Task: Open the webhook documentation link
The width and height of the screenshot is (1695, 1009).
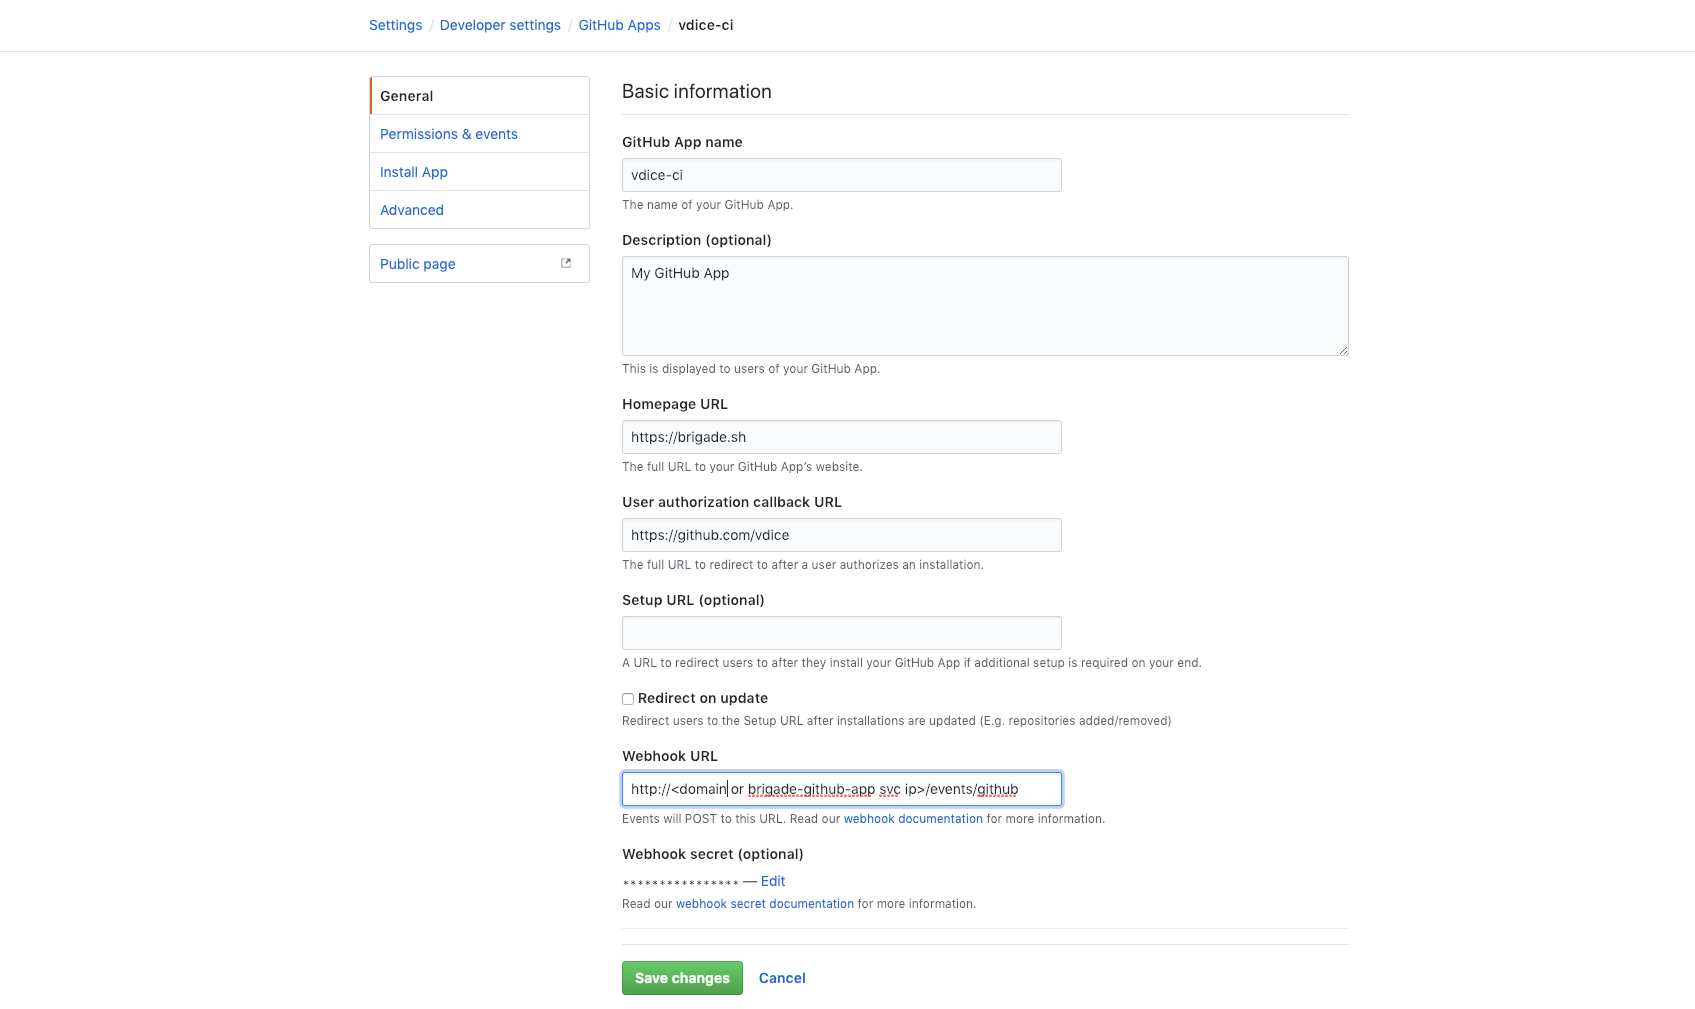Action: [x=913, y=819]
